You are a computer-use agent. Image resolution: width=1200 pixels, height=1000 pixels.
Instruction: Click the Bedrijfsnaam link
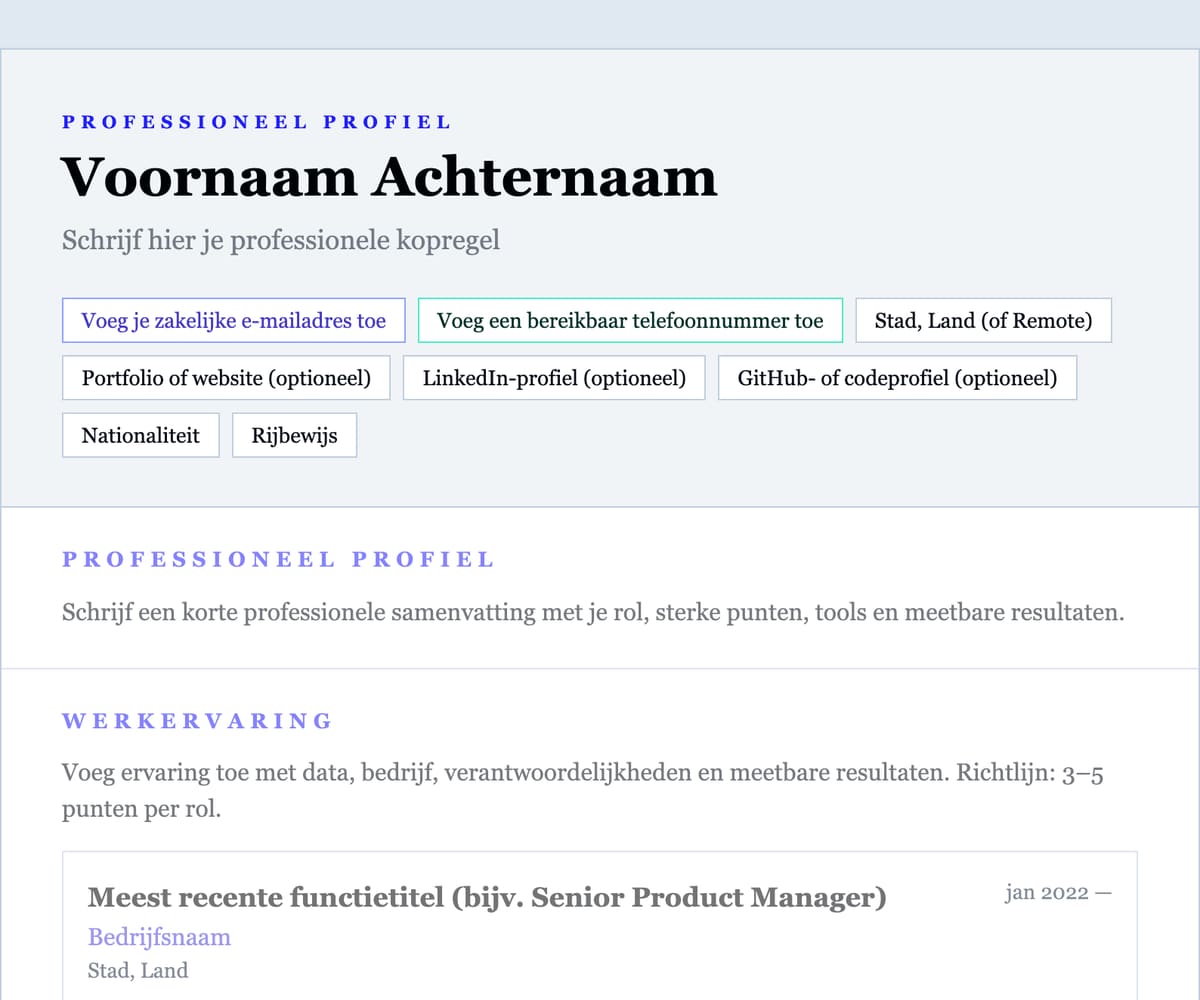pyautogui.click(x=159, y=937)
